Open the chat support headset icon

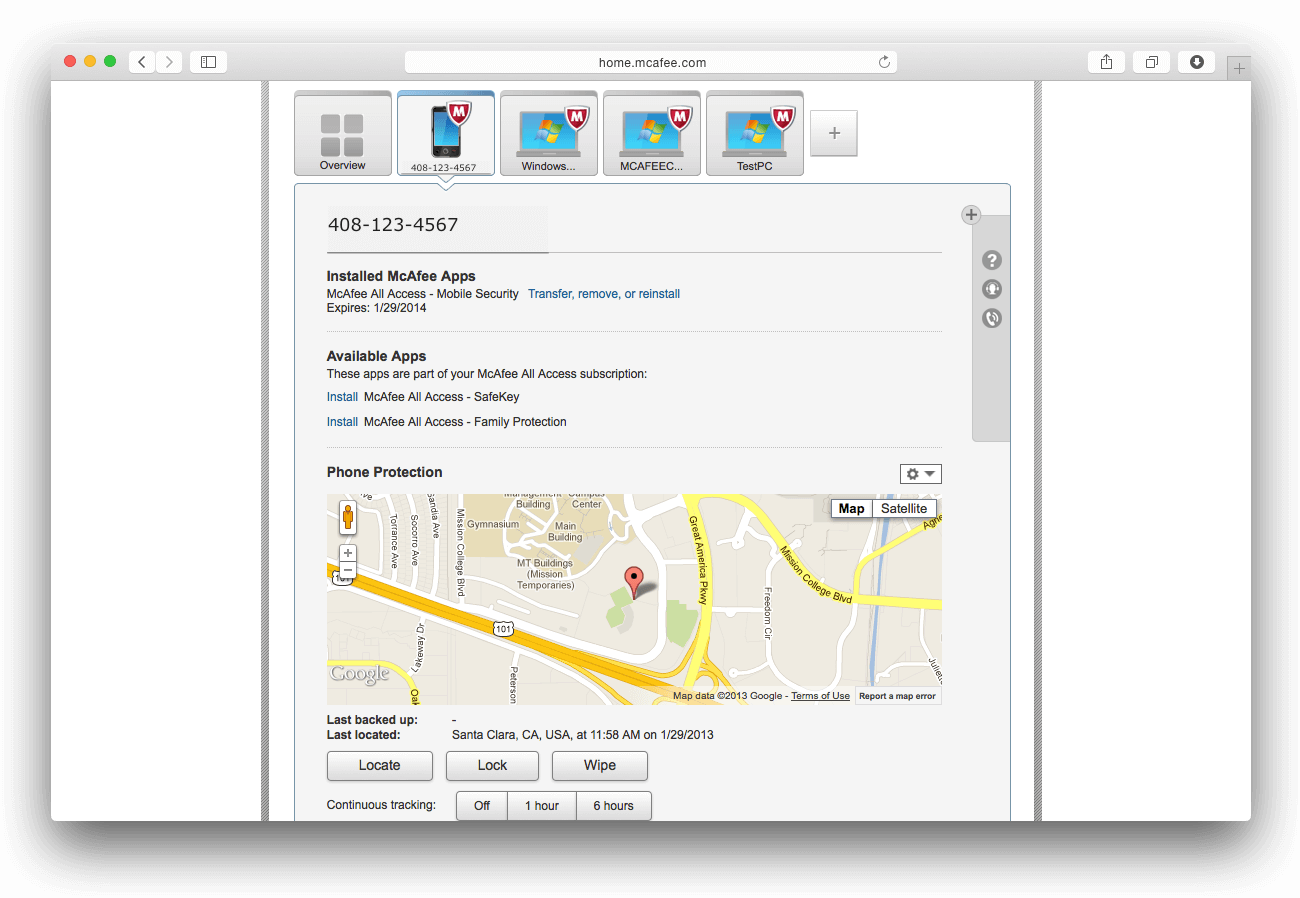pos(992,289)
